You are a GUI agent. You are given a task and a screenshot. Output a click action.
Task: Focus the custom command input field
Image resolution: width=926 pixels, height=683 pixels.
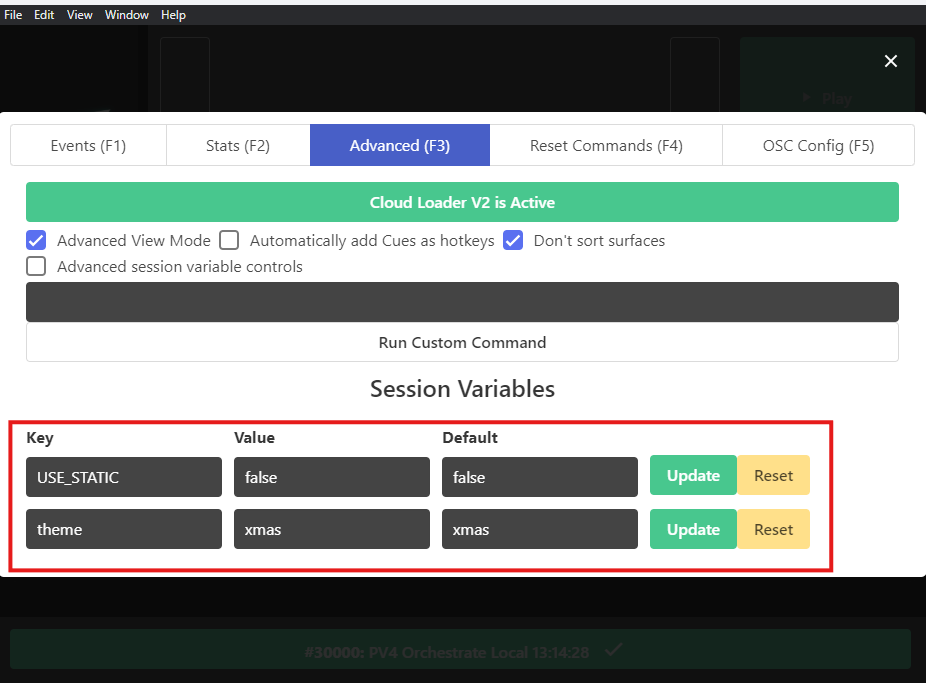[462, 302]
